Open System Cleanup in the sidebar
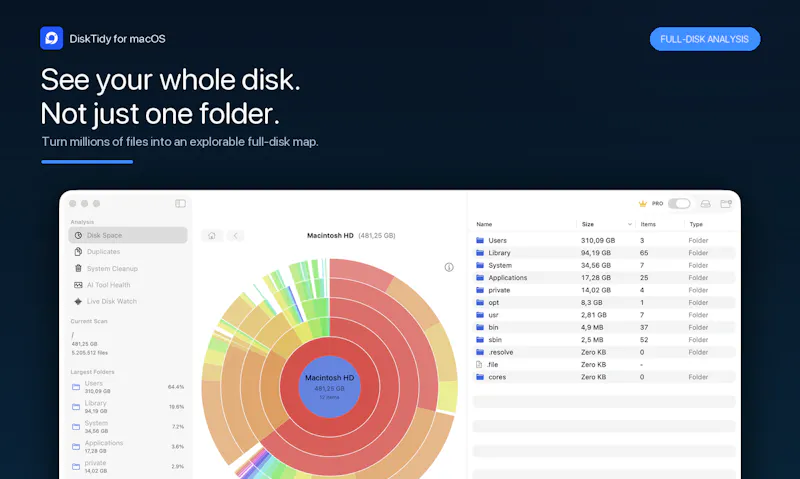Viewport: 800px width, 479px height. 128,268
